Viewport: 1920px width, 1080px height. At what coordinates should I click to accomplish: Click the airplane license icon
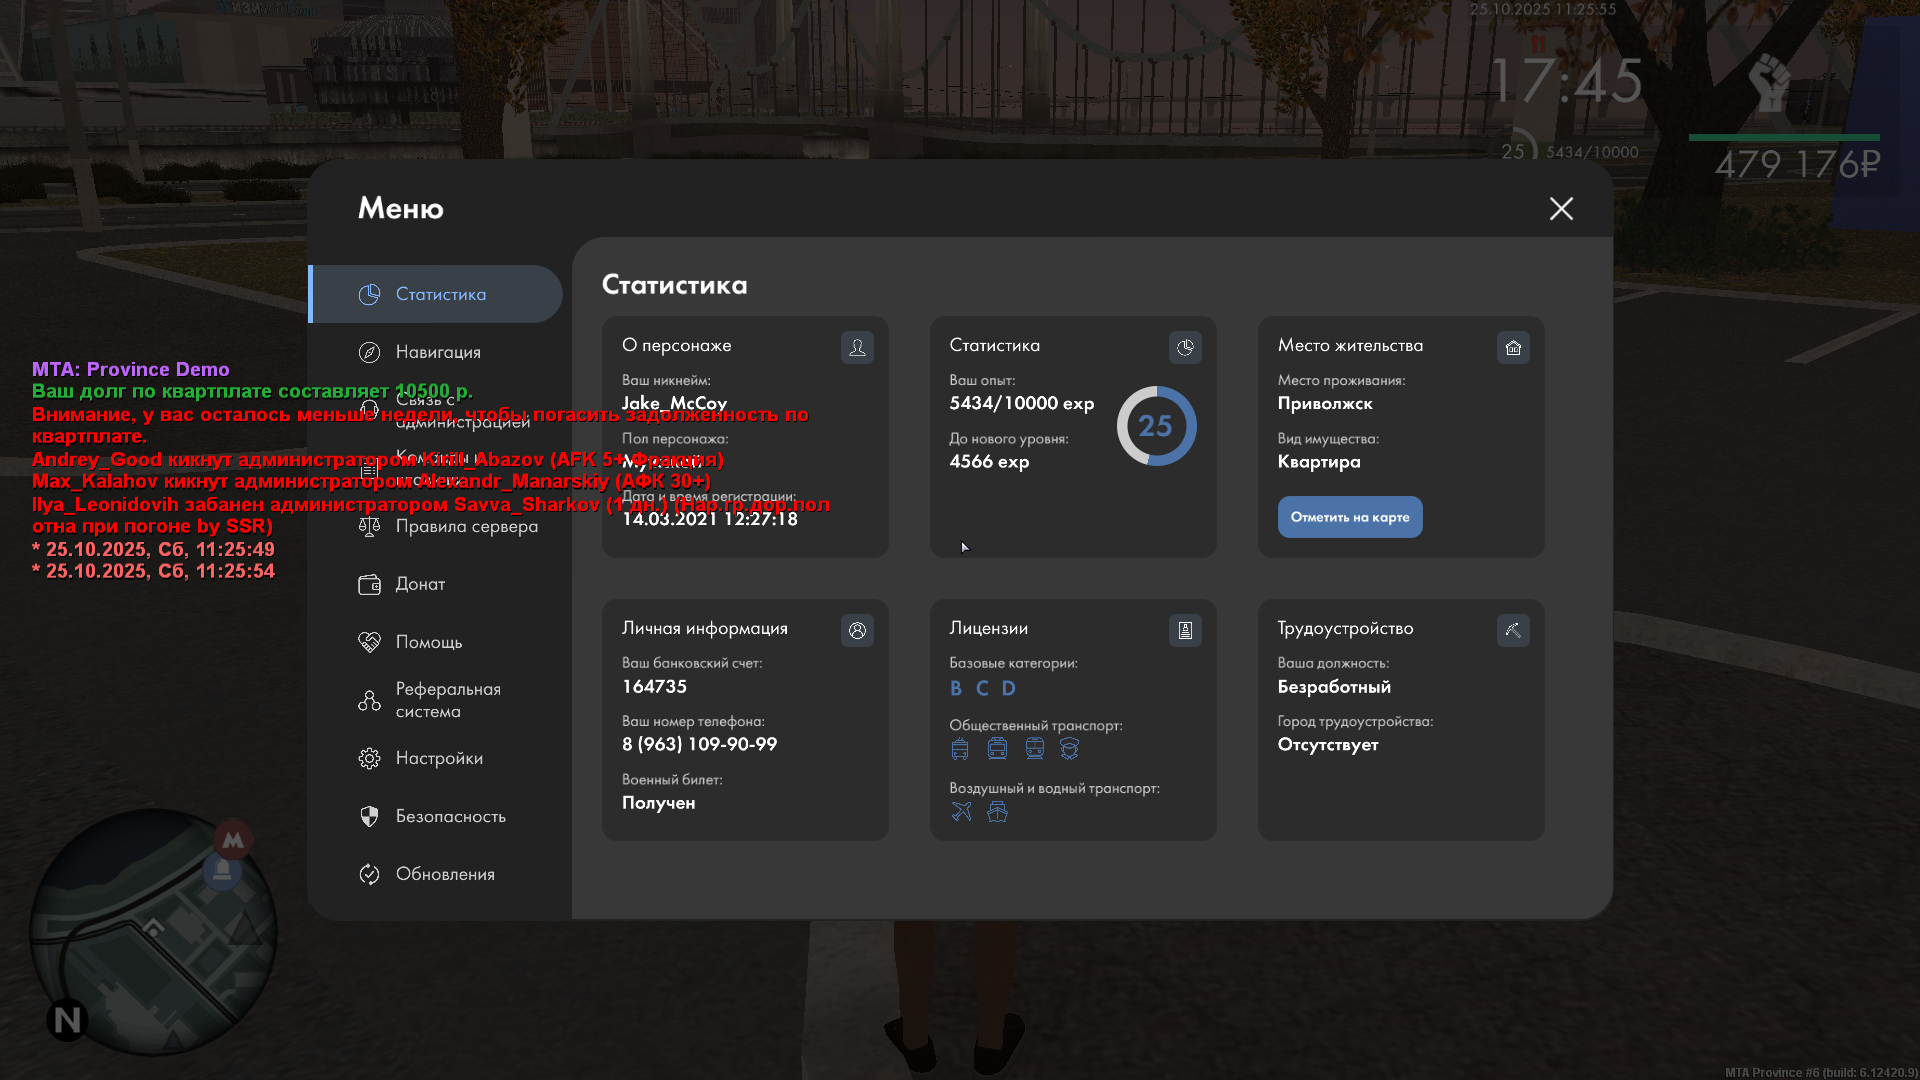tap(961, 811)
